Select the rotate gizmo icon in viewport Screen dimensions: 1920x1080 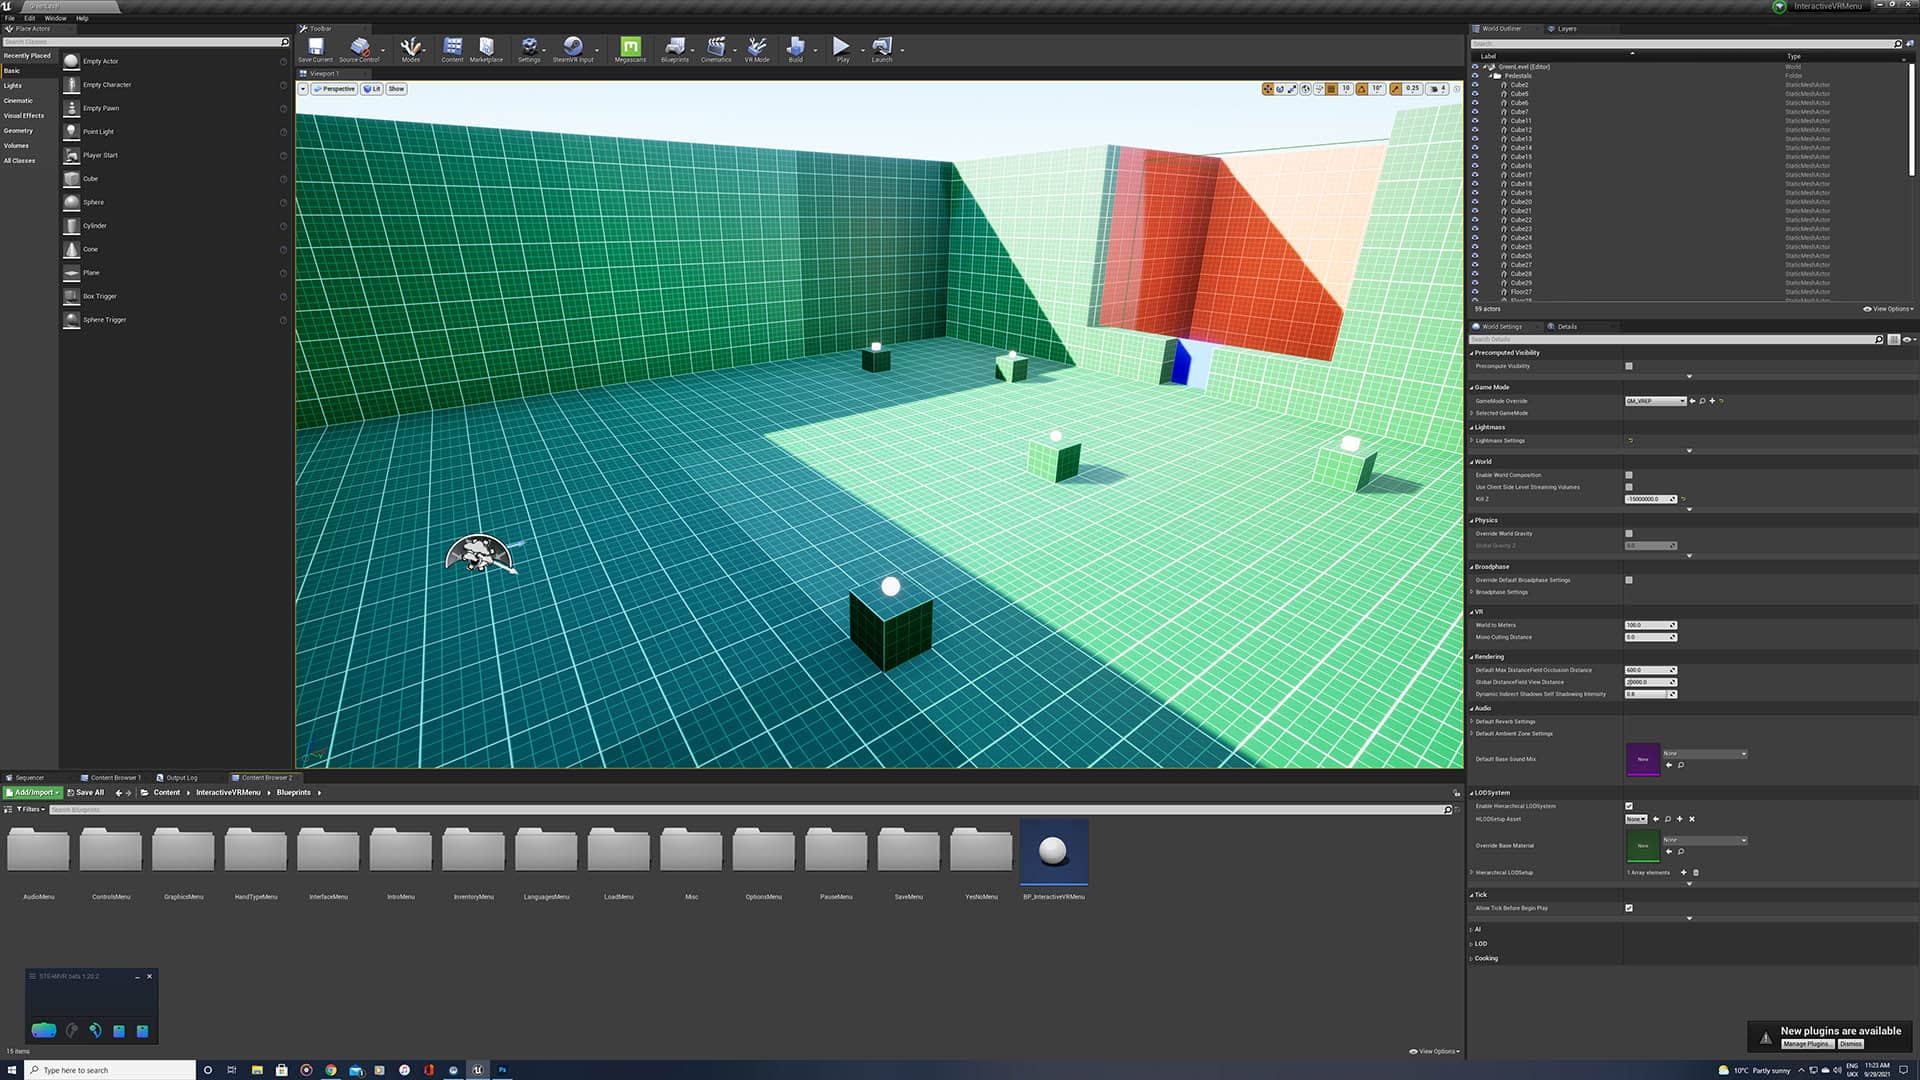[x=1280, y=89]
